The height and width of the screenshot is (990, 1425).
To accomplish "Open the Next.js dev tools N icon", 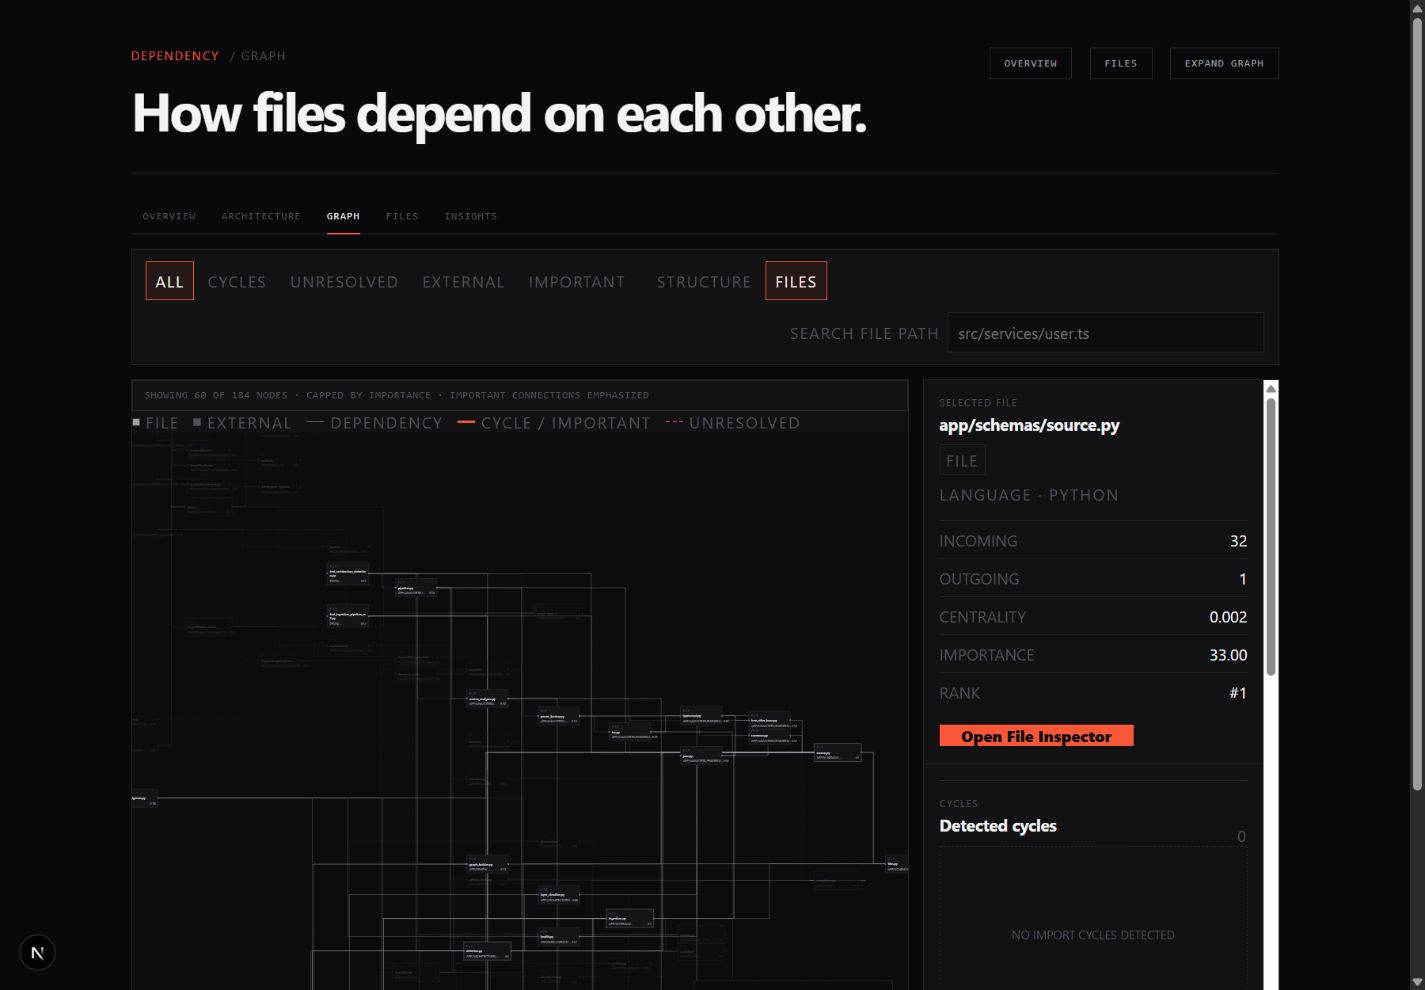I will (37, 953).
